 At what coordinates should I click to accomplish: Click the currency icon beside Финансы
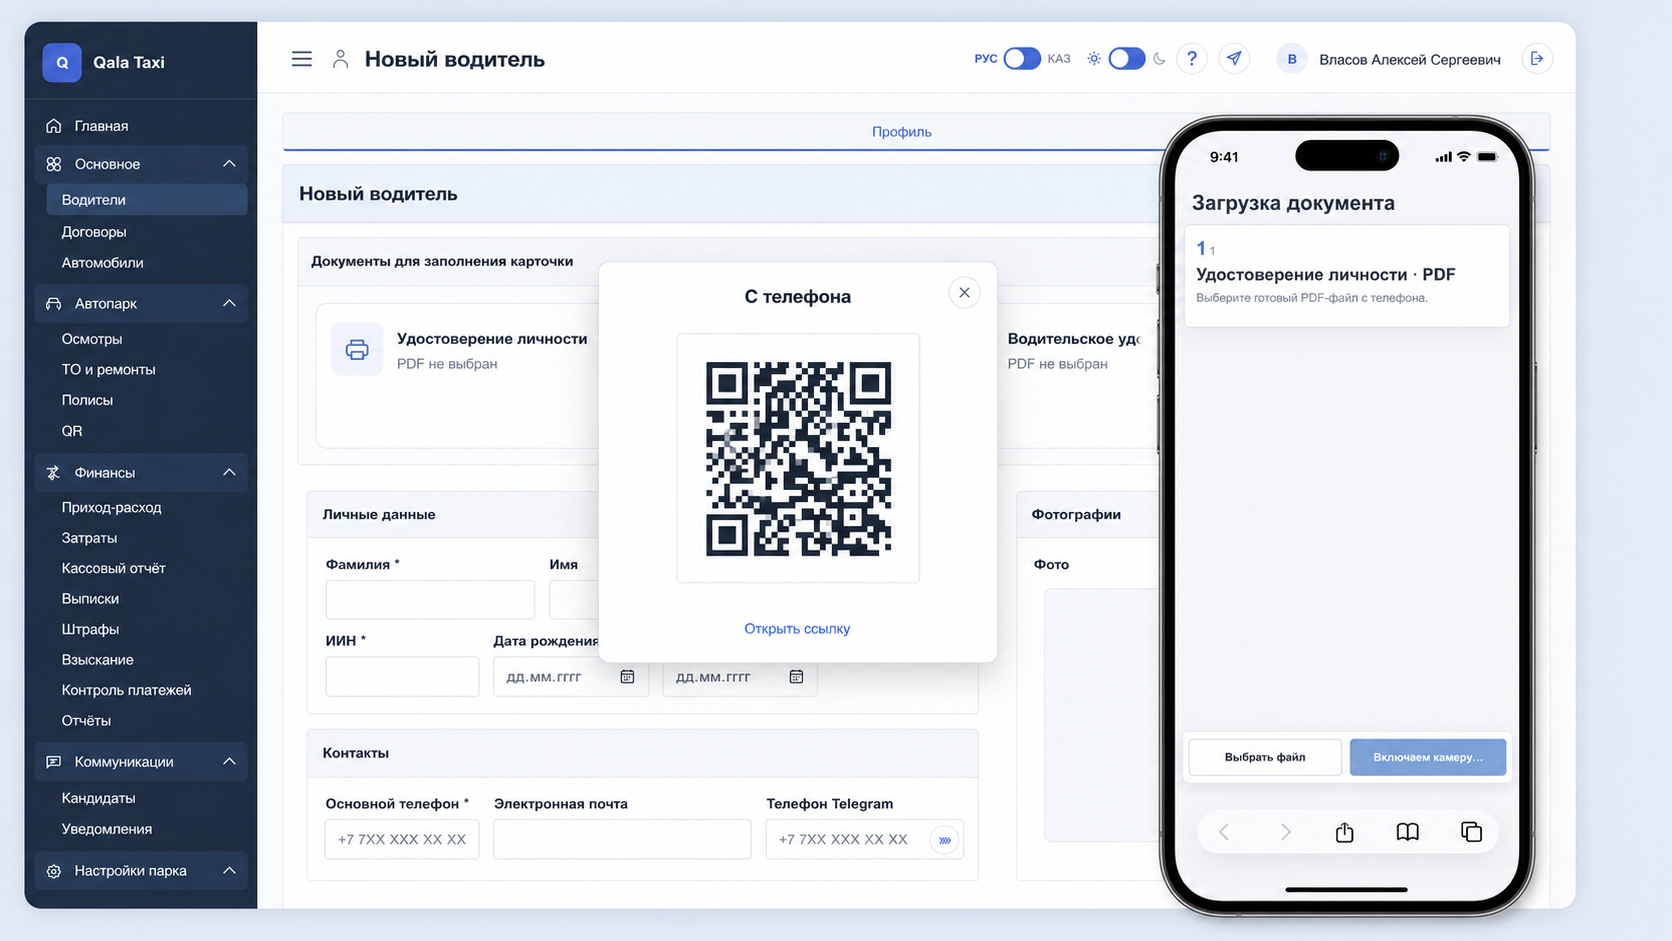coord(54,472)
